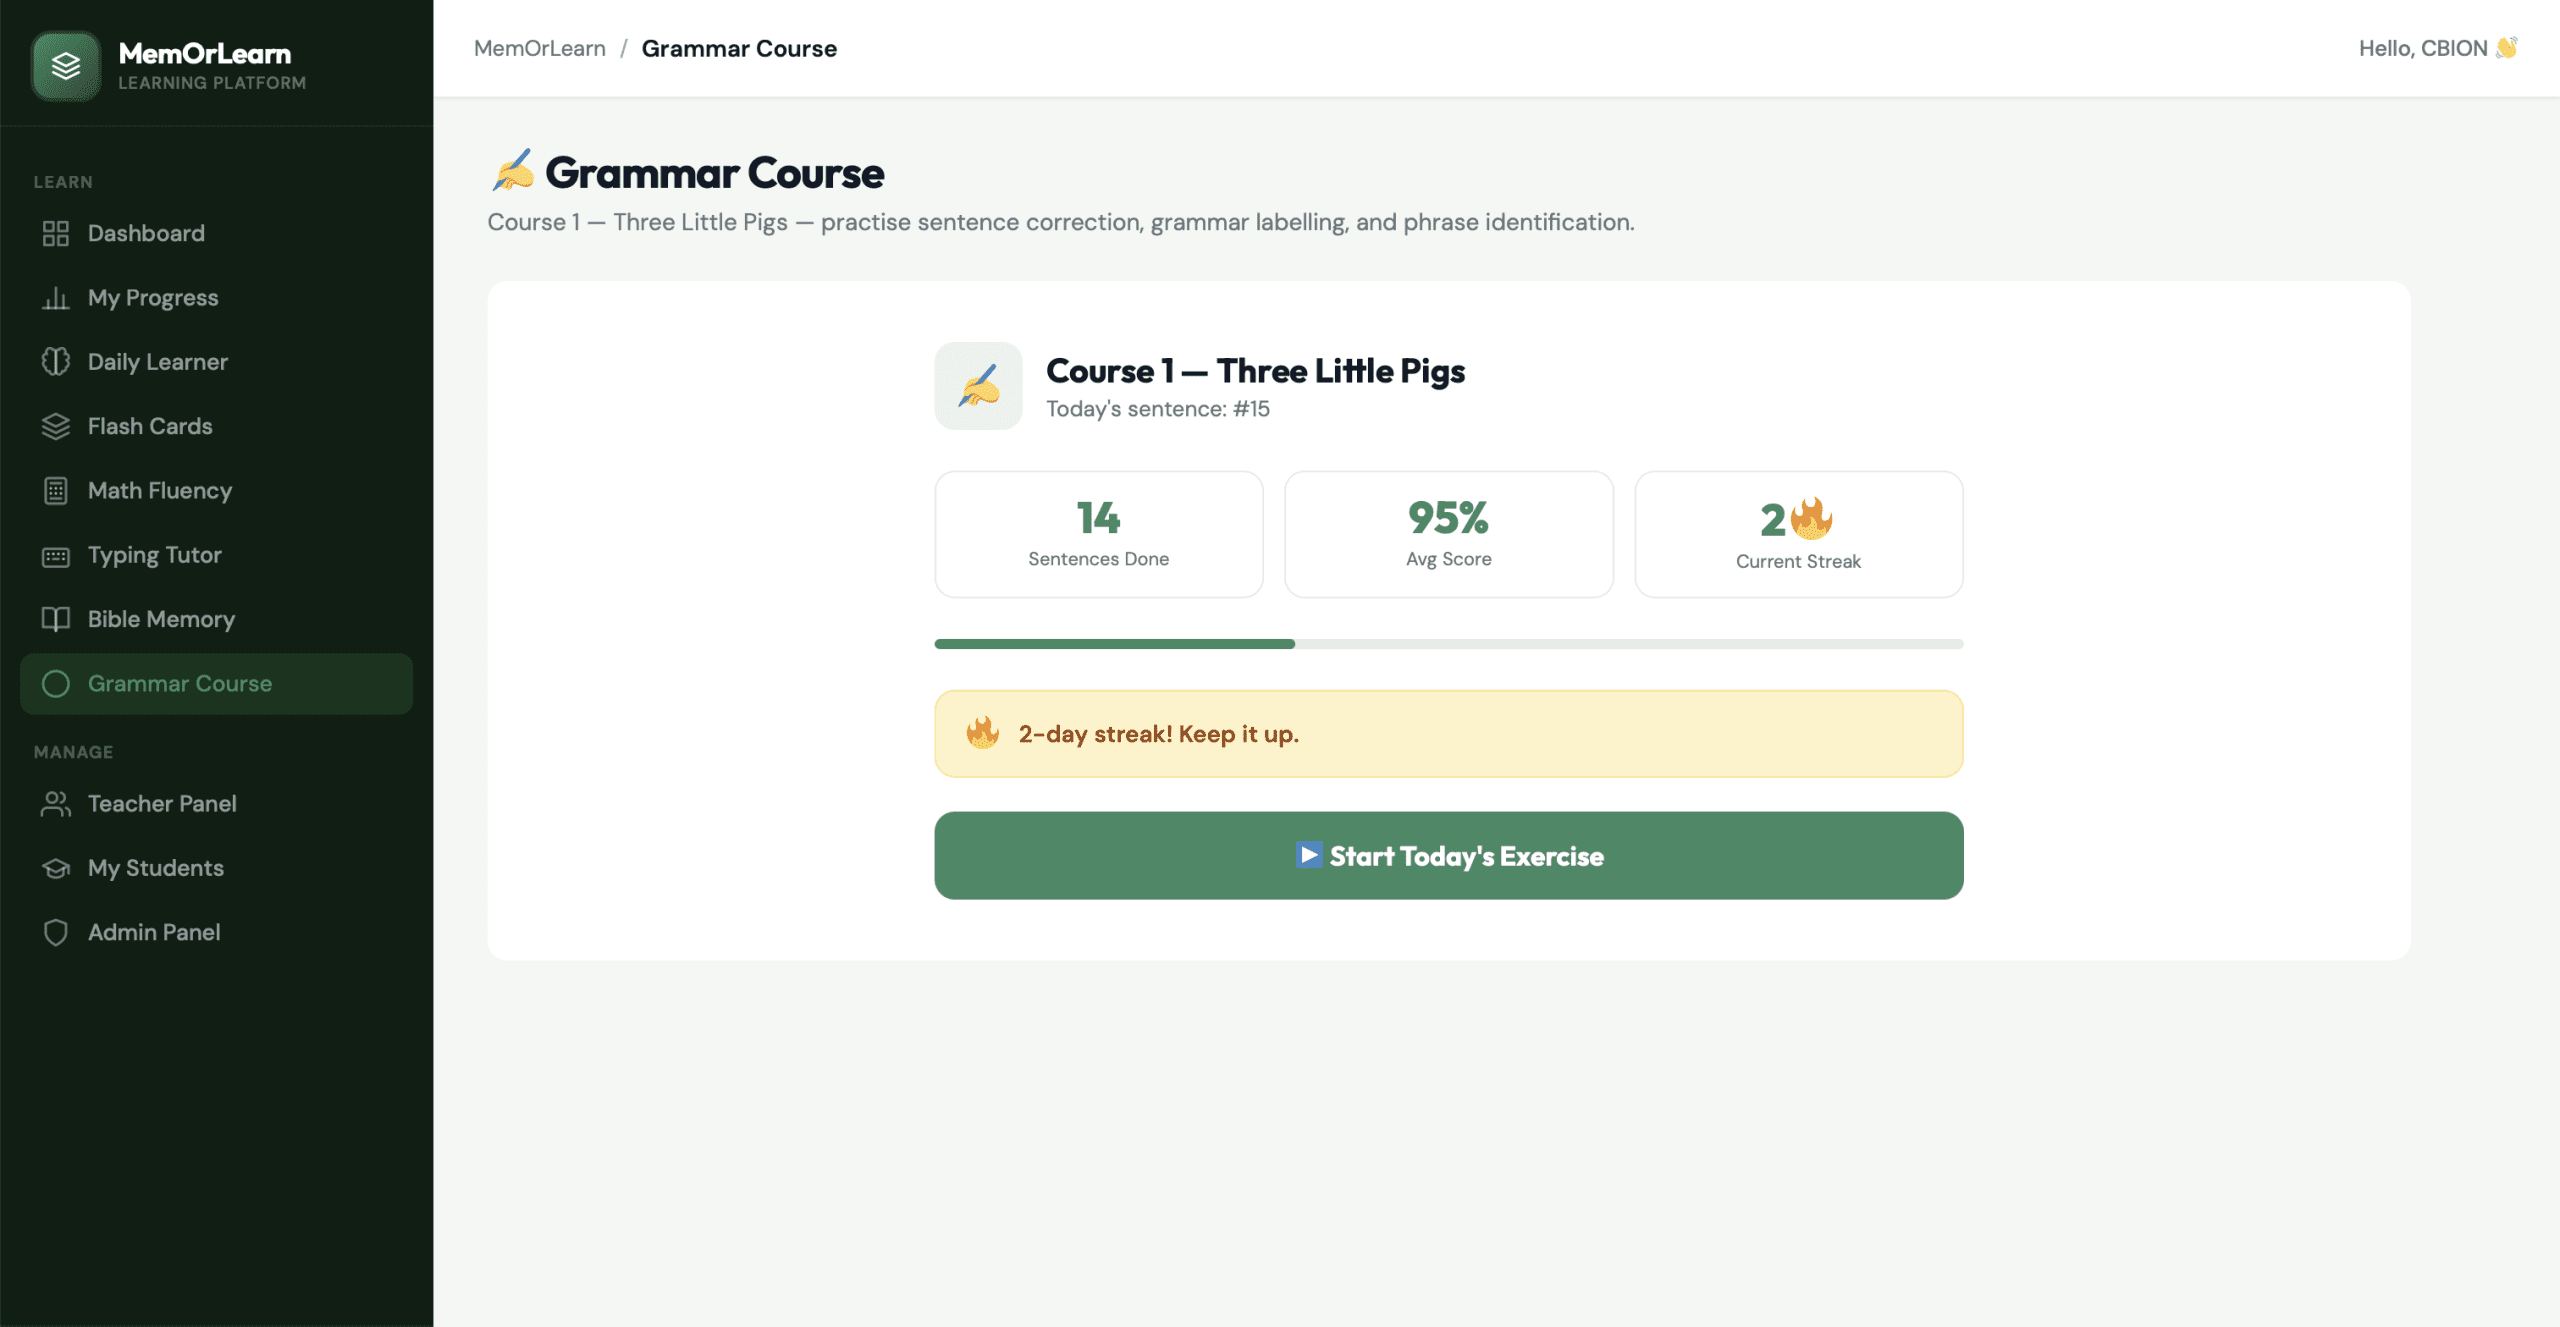Open Flash Cards section
The height and width of the screenshot is (1327, 2560).
coord(216,426)
